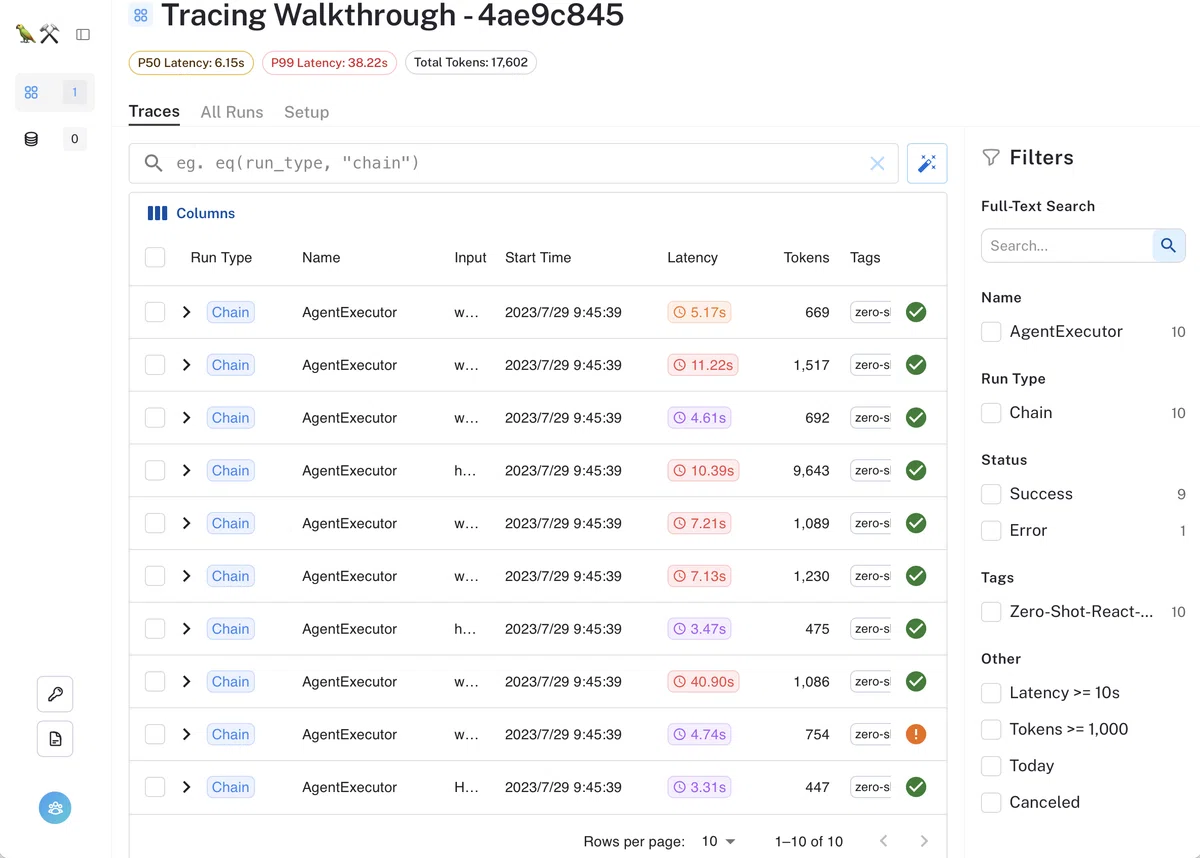Viewport: 1200px width, 858px height.
Task: Enable the Success status filter
Action: point(991,494)
